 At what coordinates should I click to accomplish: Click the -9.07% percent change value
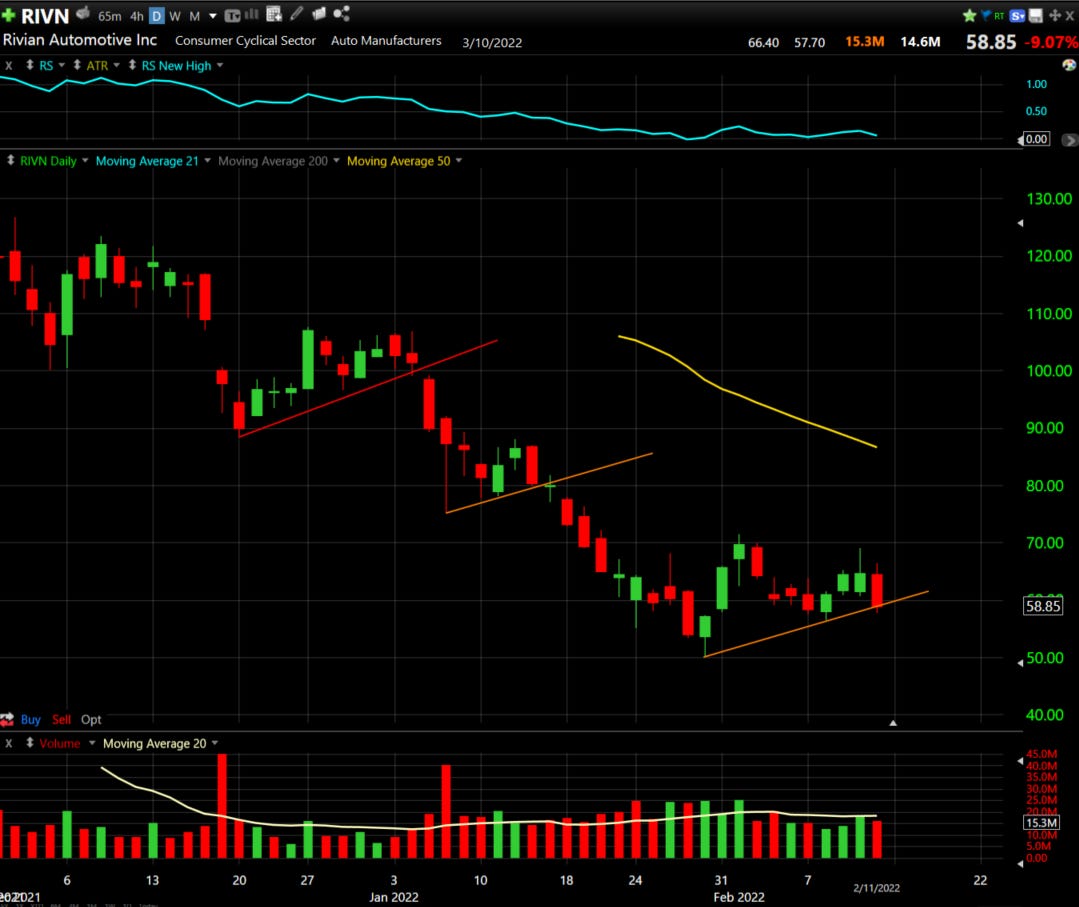pos(1051,43)
